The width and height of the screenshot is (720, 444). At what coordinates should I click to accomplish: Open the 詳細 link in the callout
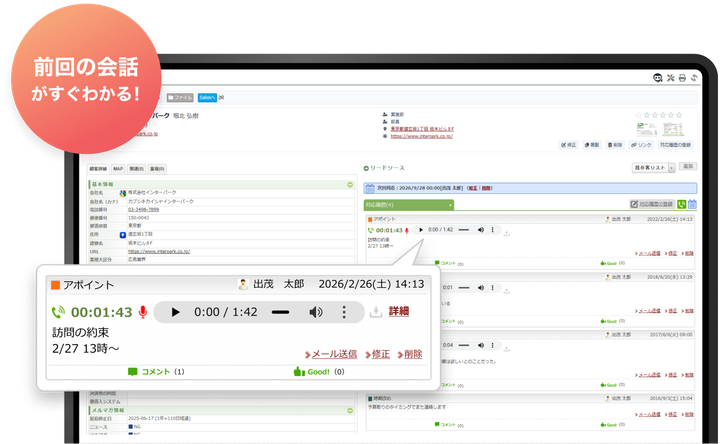coord(399,311)
